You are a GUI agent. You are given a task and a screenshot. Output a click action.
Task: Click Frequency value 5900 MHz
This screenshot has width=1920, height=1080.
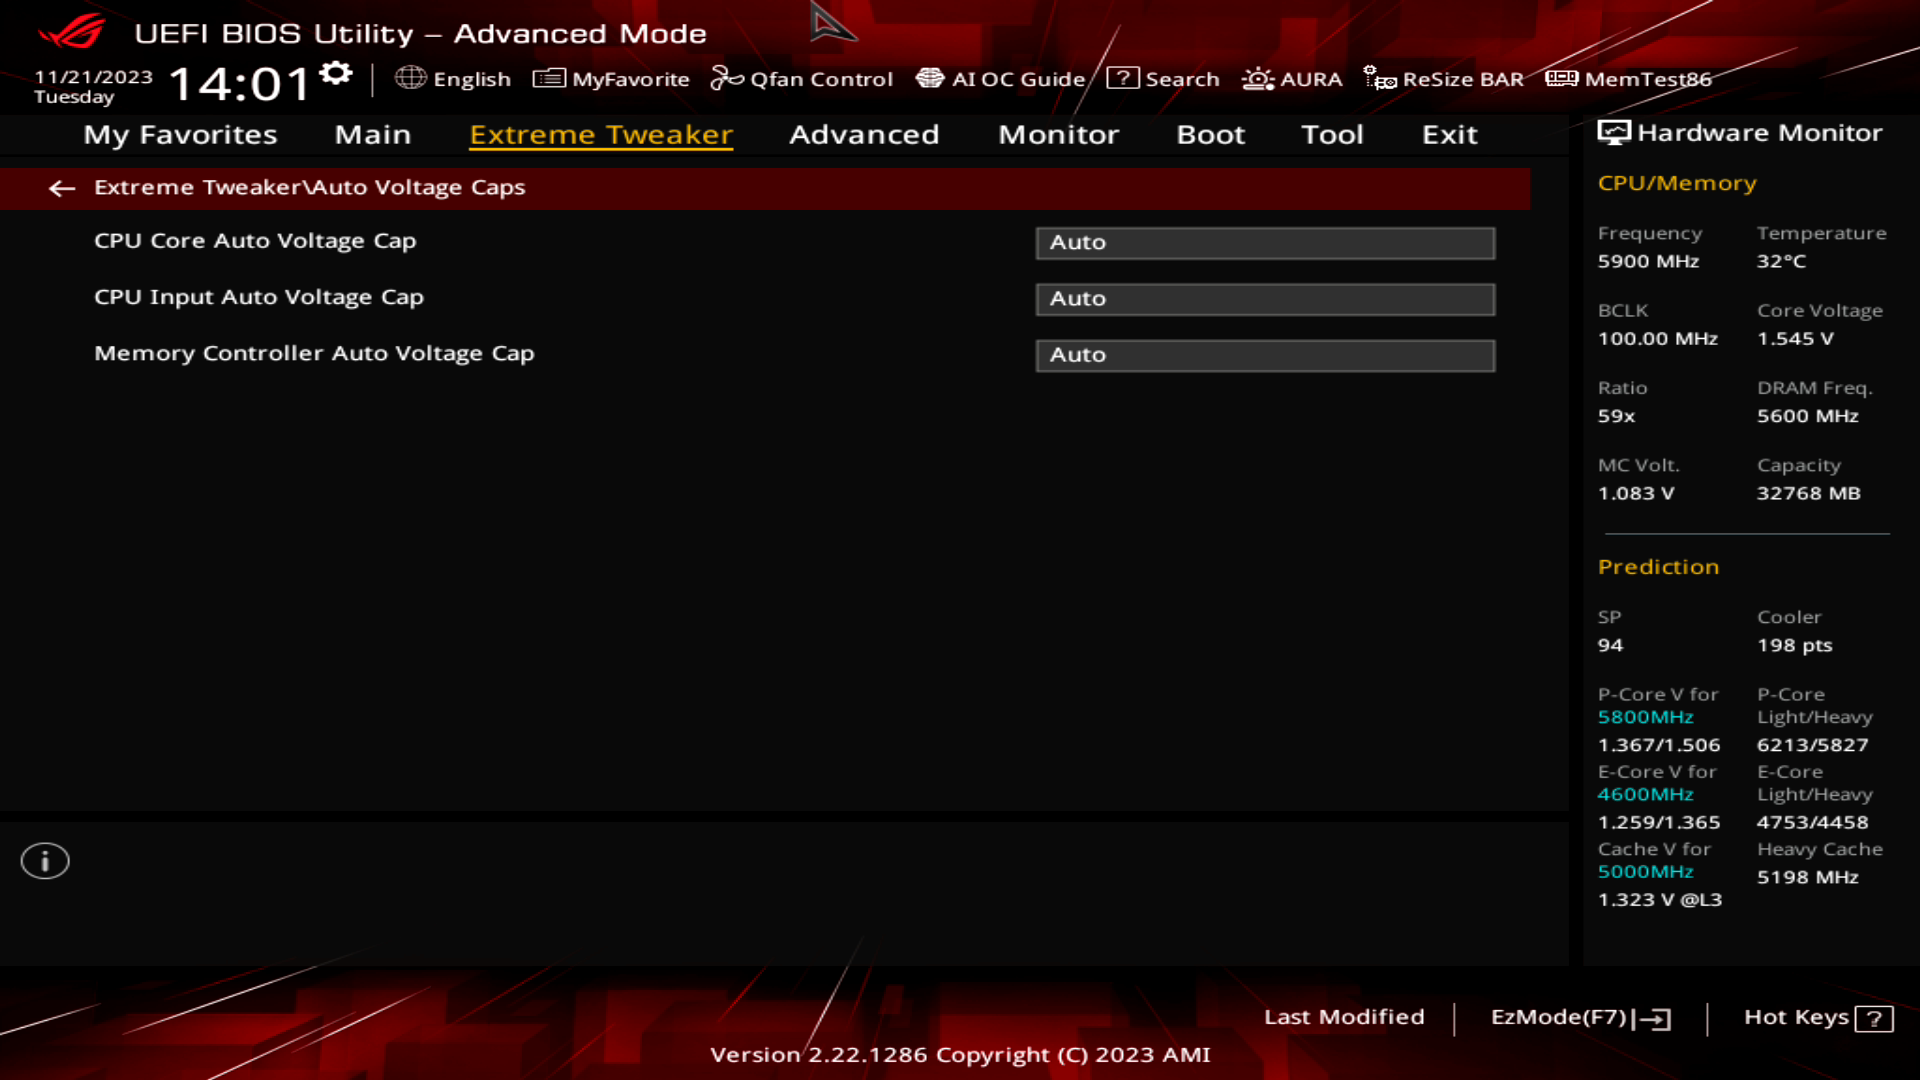(1648, 261)
